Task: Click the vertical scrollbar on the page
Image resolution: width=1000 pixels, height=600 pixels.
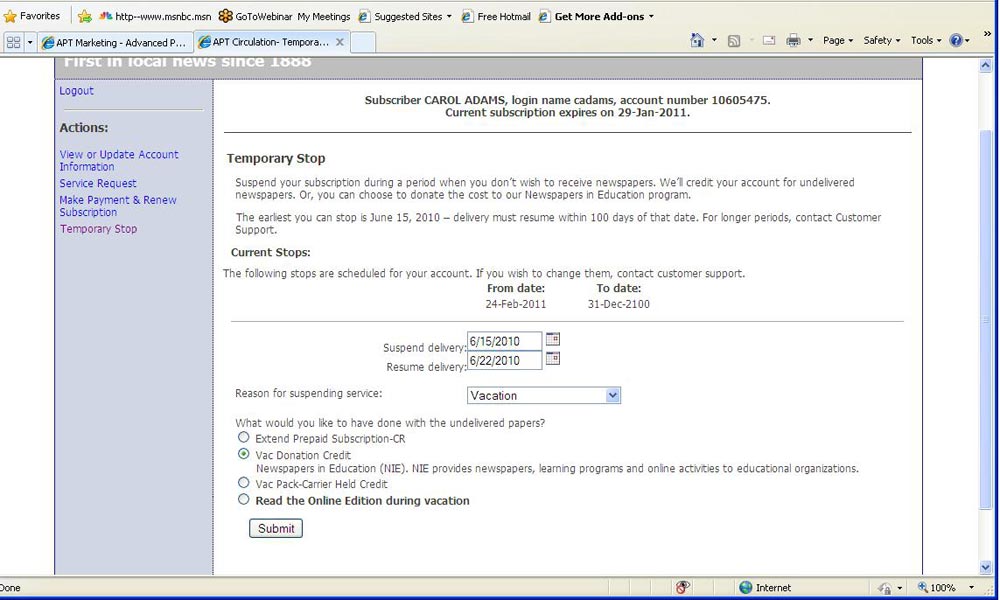Action: [987, 320]
